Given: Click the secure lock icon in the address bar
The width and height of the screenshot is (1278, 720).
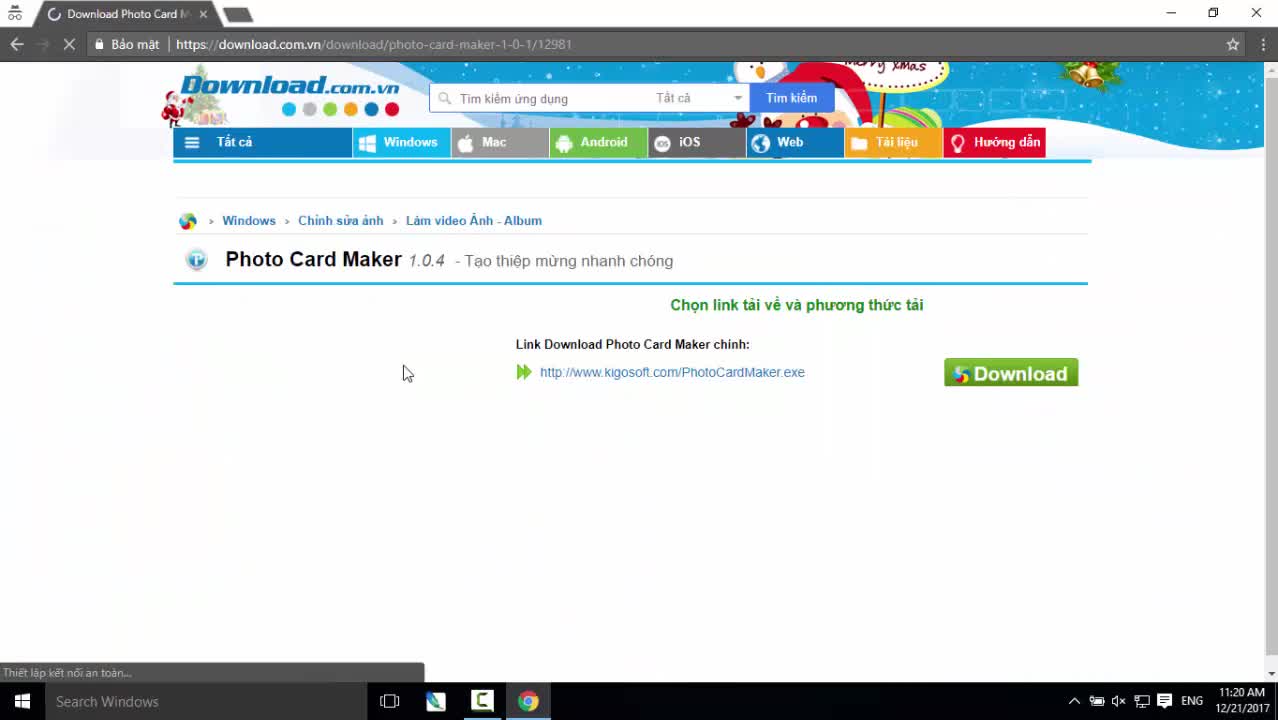Looking at the screenshot, I should click(99, 44).
